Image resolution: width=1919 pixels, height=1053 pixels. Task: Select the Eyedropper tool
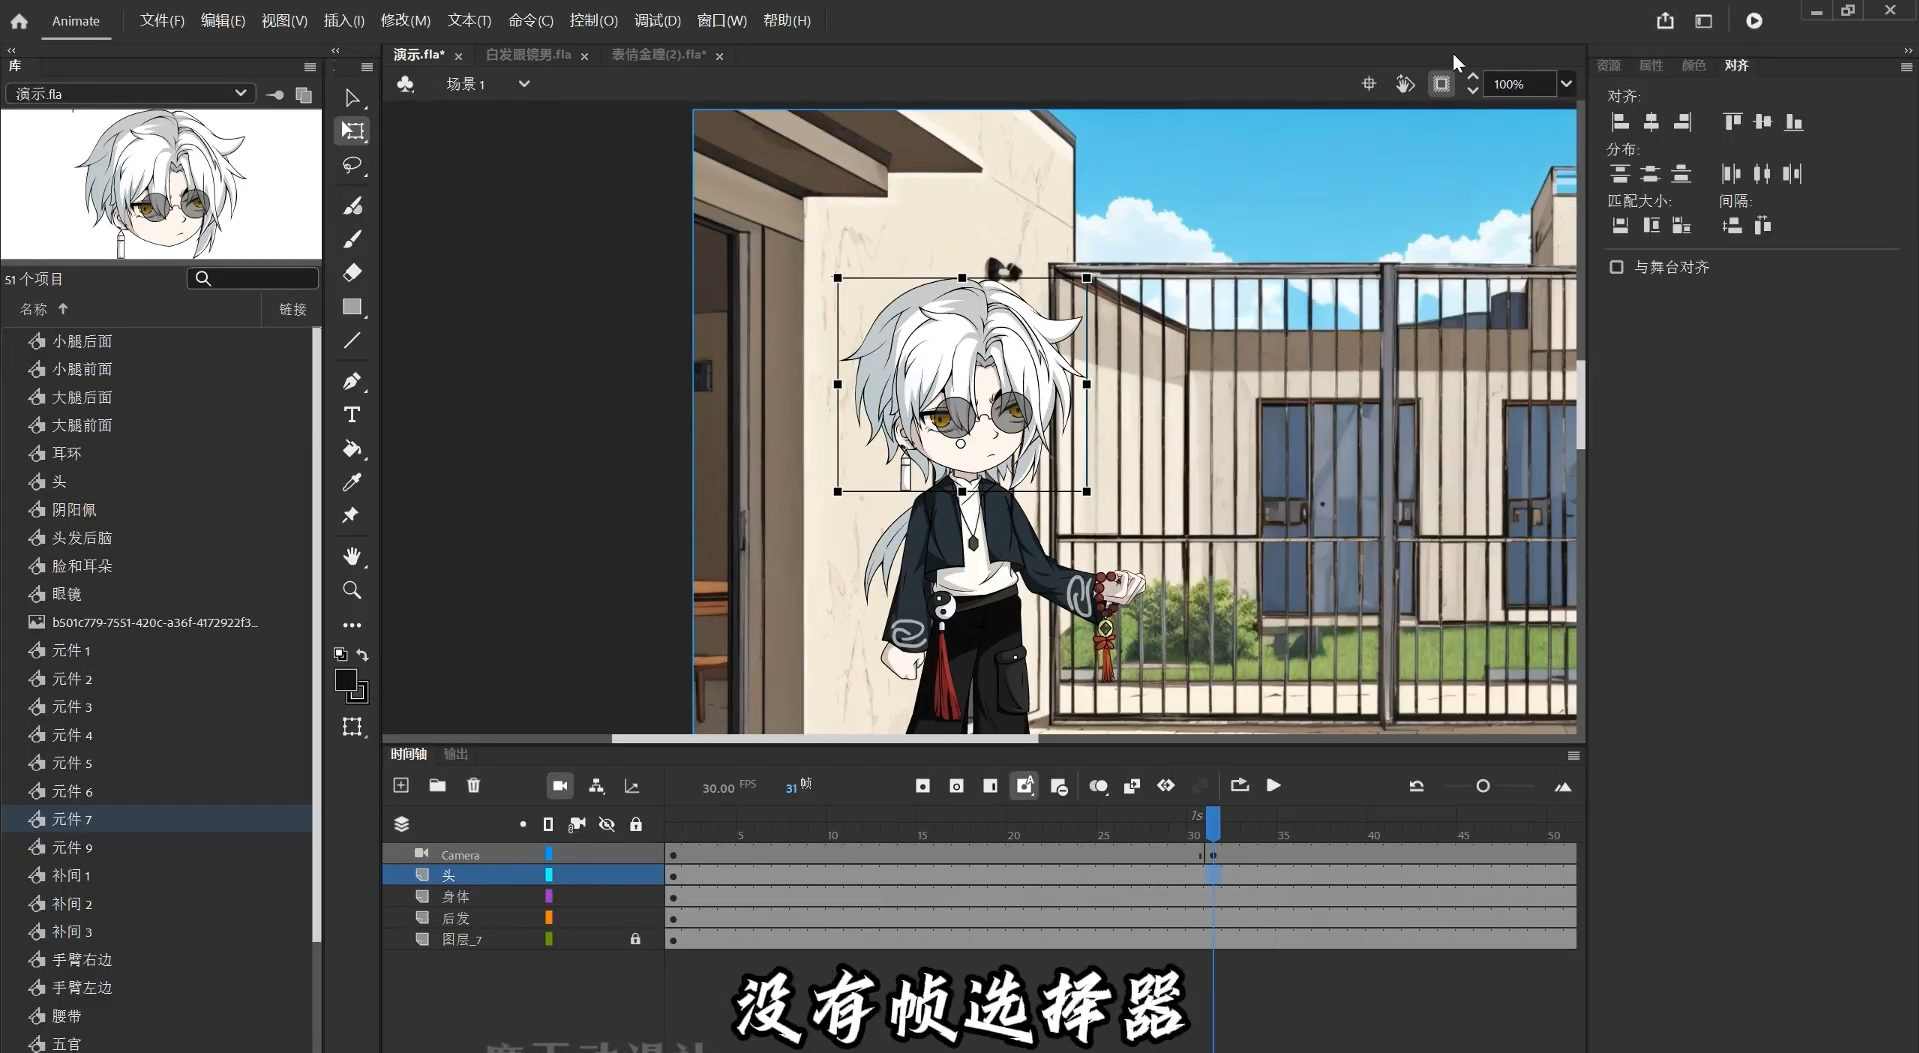click(x=352, y=482)
